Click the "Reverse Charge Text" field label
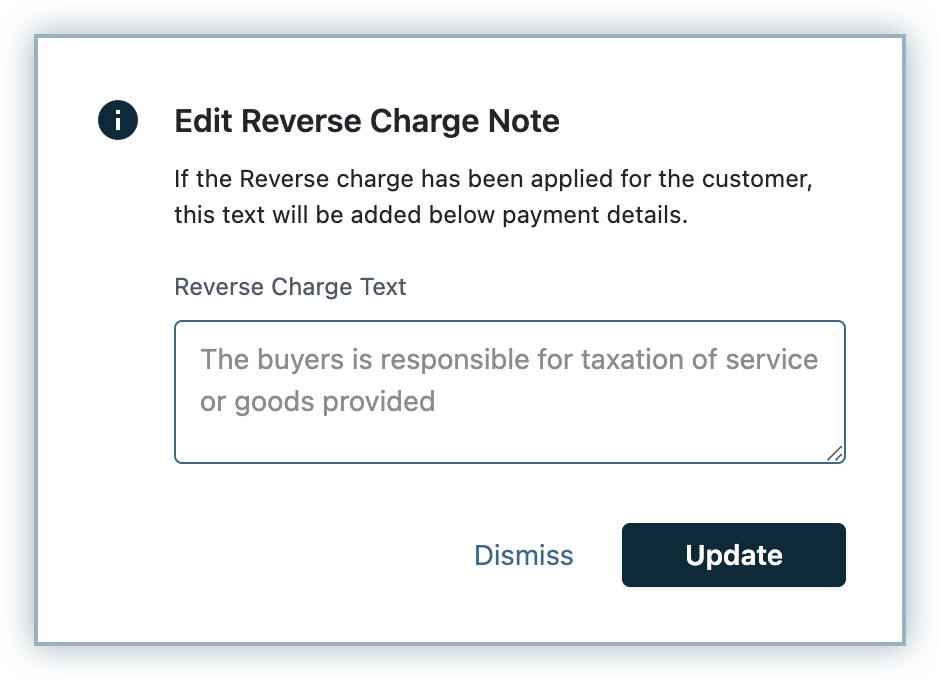 pyautogui.click(x=290, y=287)
